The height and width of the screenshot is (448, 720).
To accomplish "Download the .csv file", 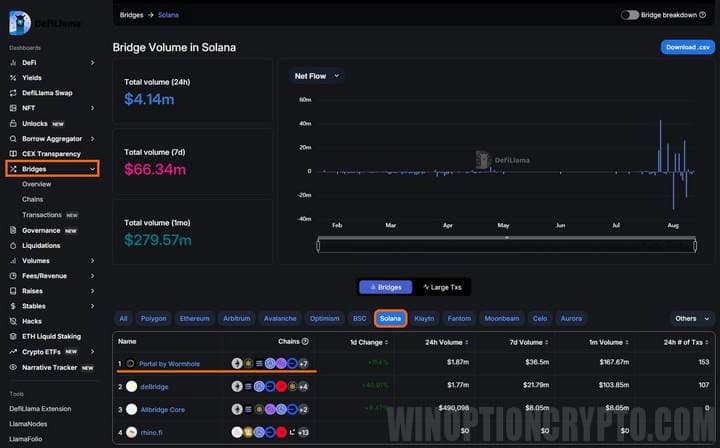I will (x=687, y=47).
